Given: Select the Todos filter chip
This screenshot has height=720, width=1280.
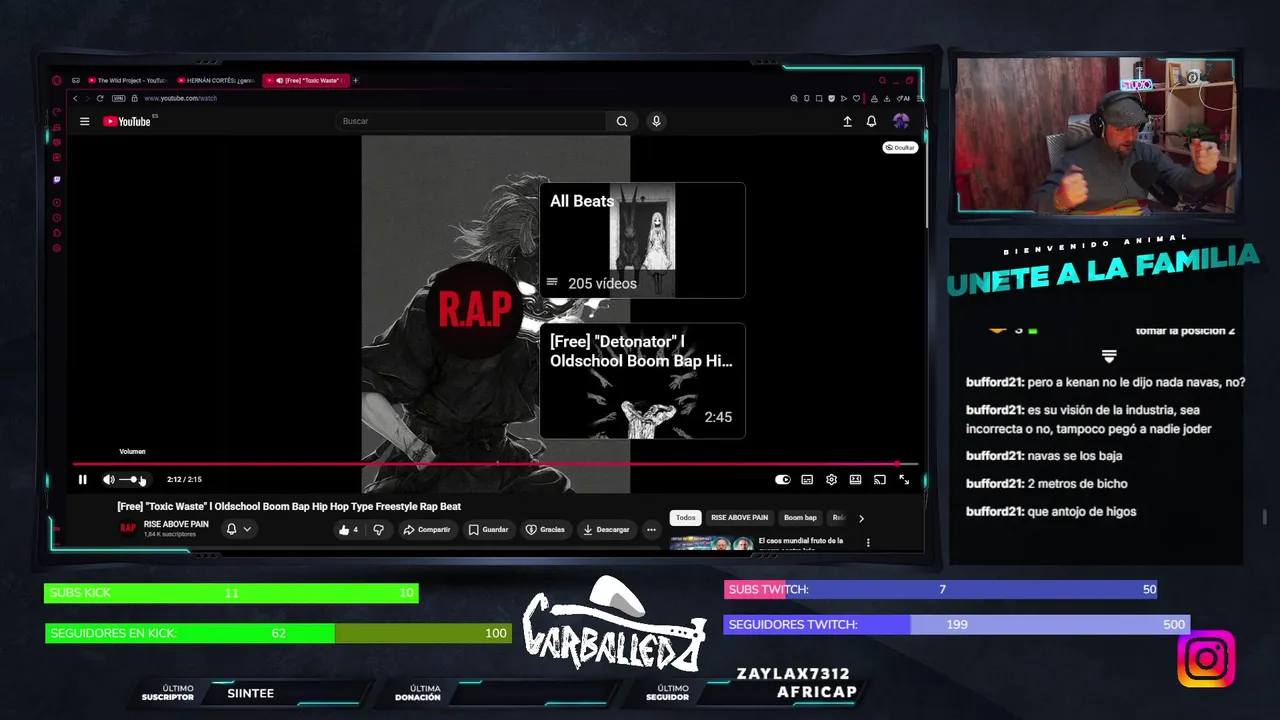Looking at the screenshot, I should tap(685, 518).
